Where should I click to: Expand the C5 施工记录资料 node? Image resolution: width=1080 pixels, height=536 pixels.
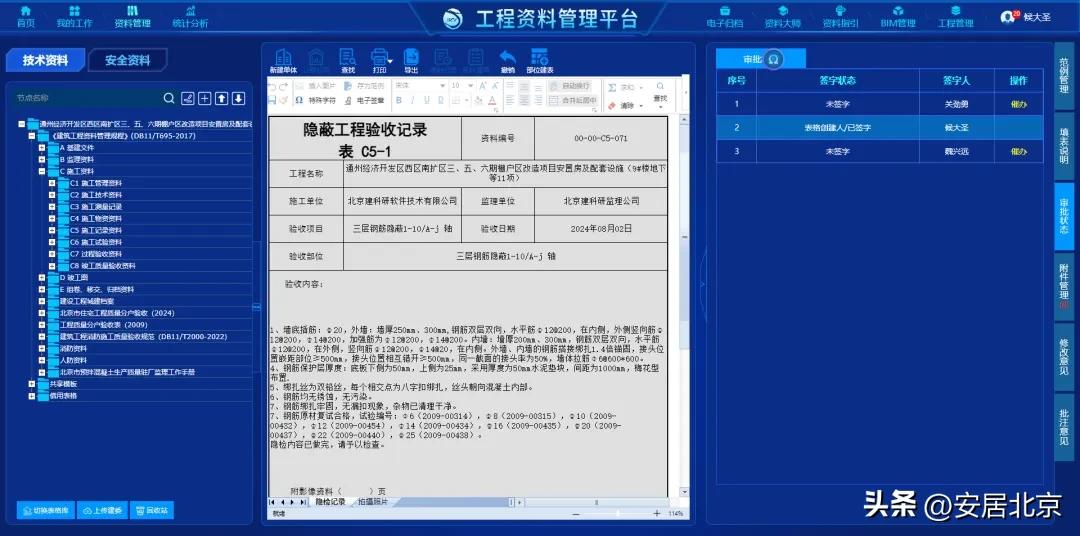(52, 231)
